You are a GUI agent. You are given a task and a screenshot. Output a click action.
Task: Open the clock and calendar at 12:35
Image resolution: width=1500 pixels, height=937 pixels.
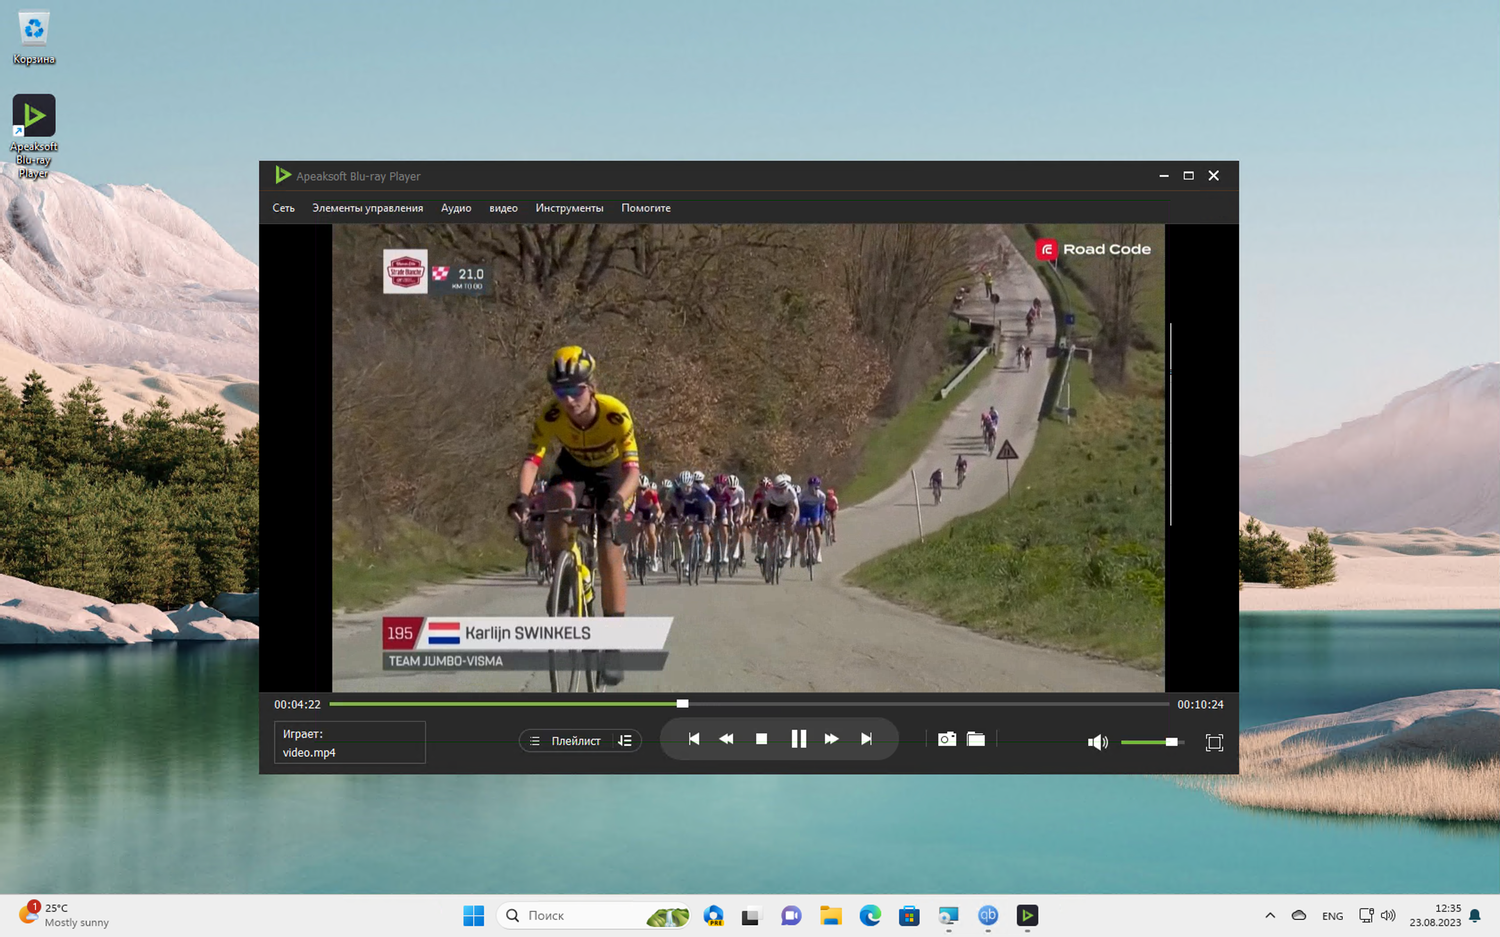[1435, 915]
